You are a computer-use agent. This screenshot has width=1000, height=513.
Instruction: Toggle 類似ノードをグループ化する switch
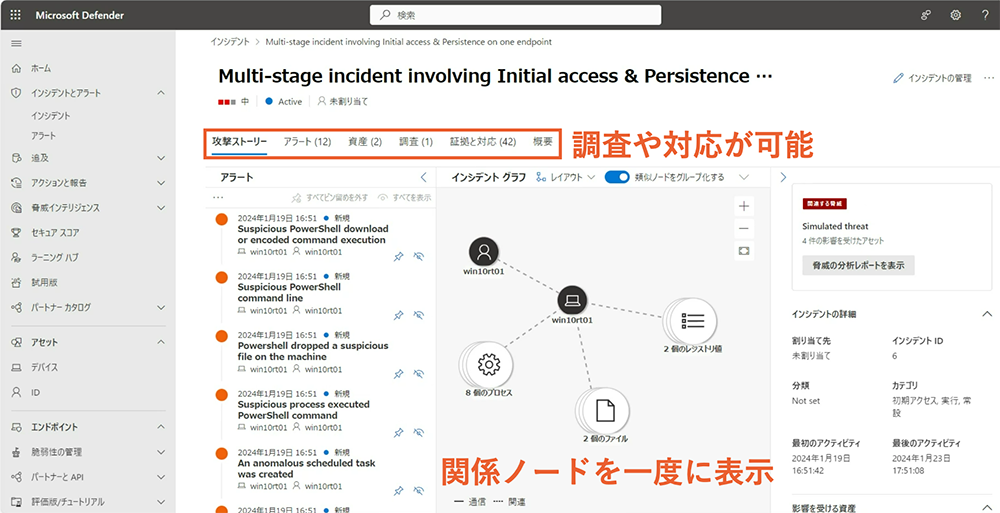tap(617, 177)
